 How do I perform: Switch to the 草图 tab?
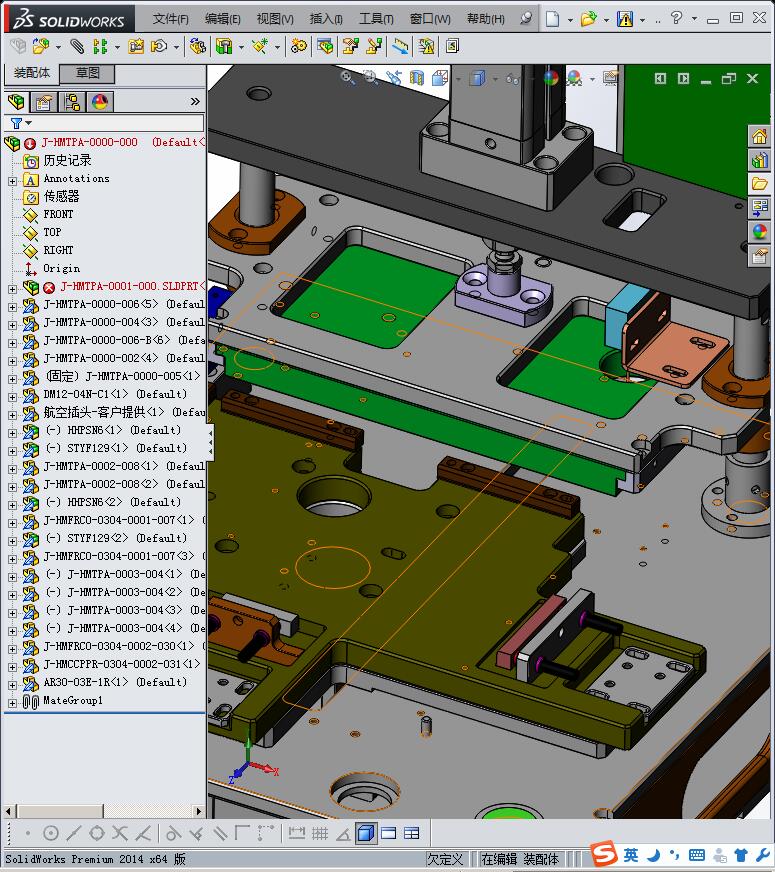coord(87,73)
